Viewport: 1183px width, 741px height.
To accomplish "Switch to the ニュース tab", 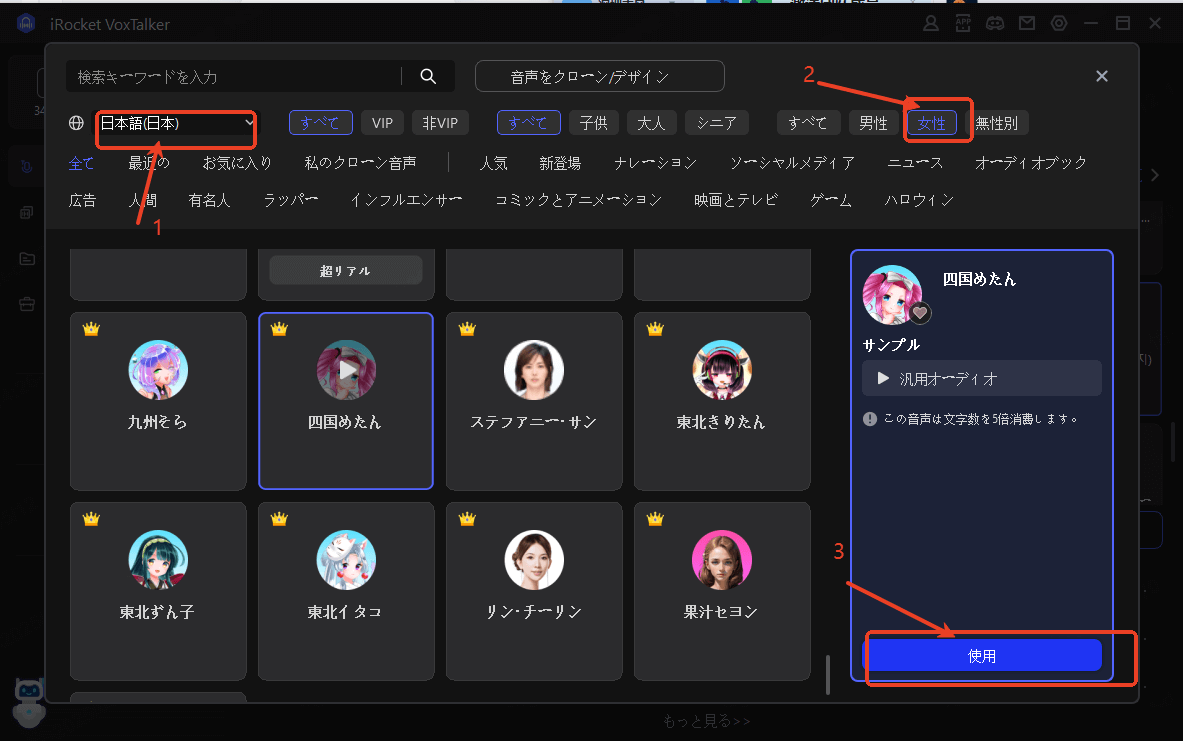I will (x=915, y=163).
